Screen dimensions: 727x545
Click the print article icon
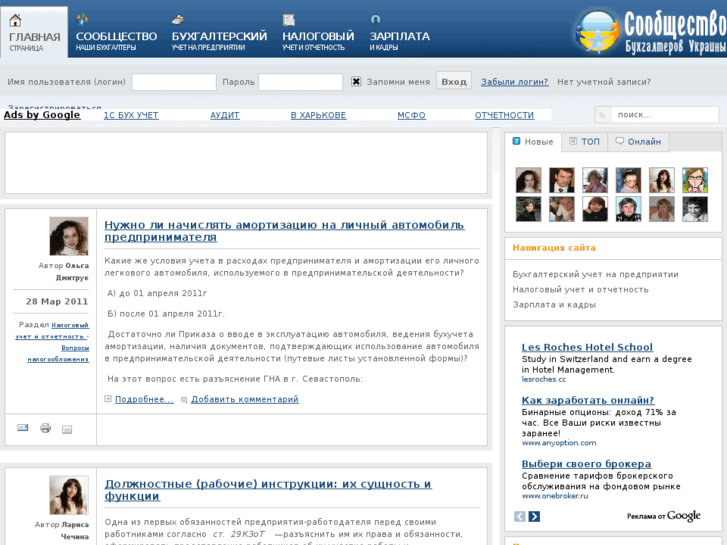tap(45, 428)
